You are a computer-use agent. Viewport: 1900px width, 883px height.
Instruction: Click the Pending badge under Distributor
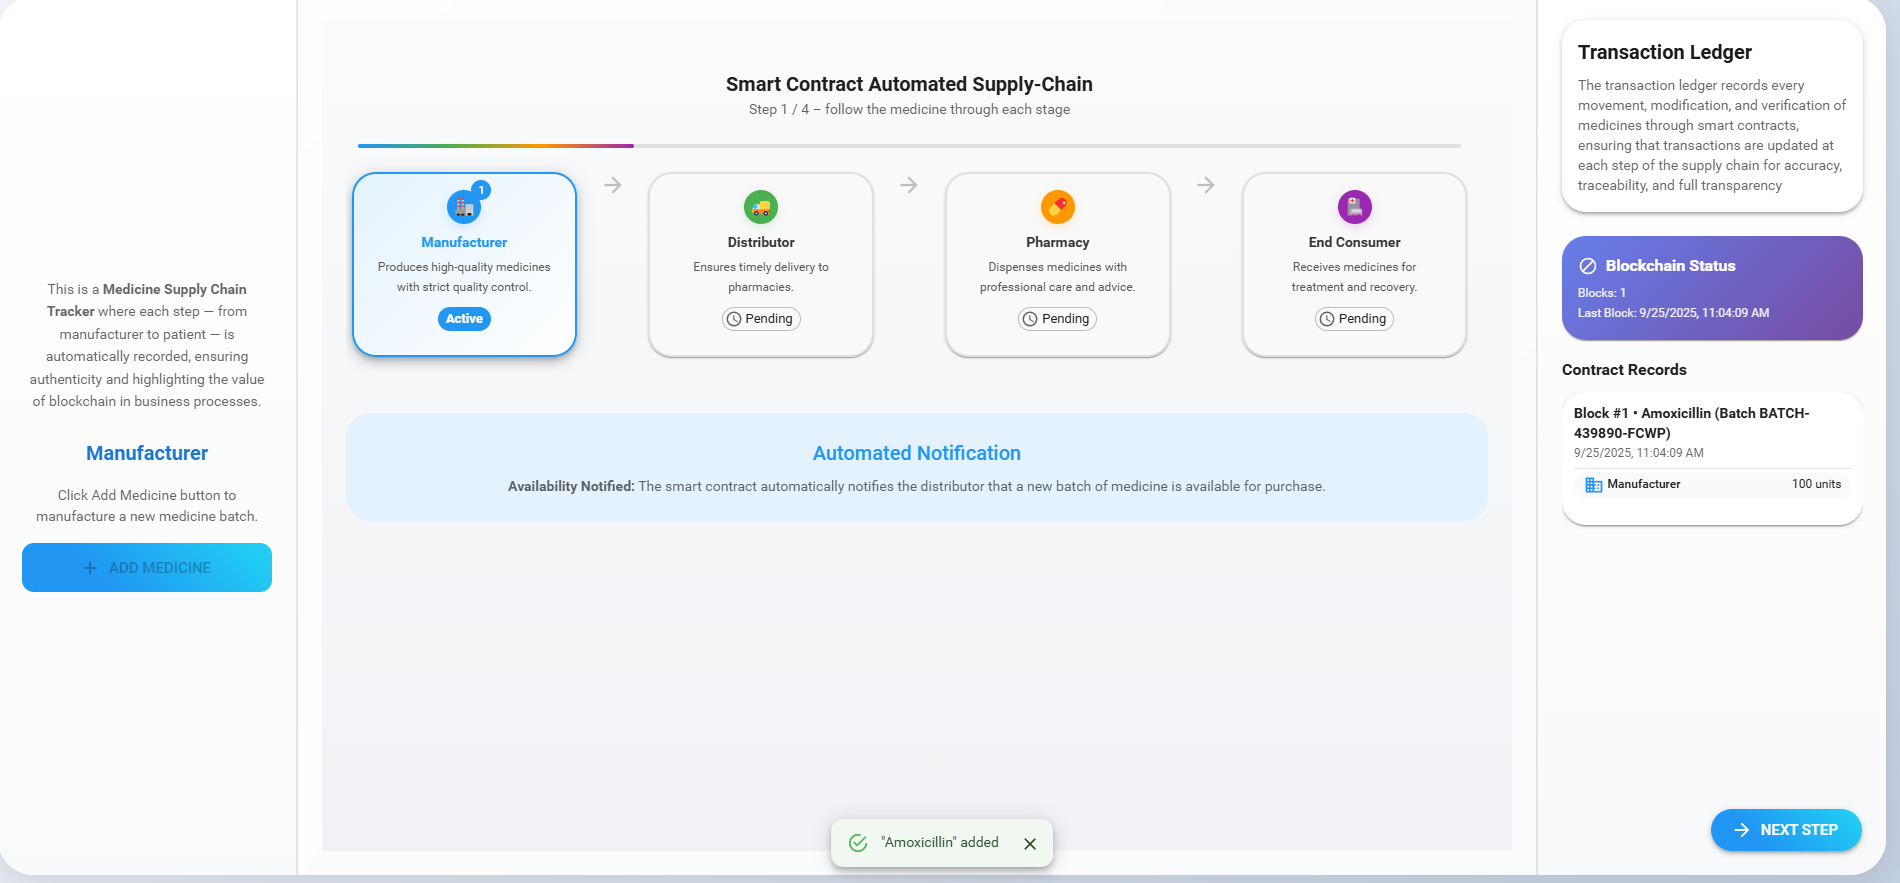(x=761, y=319)
